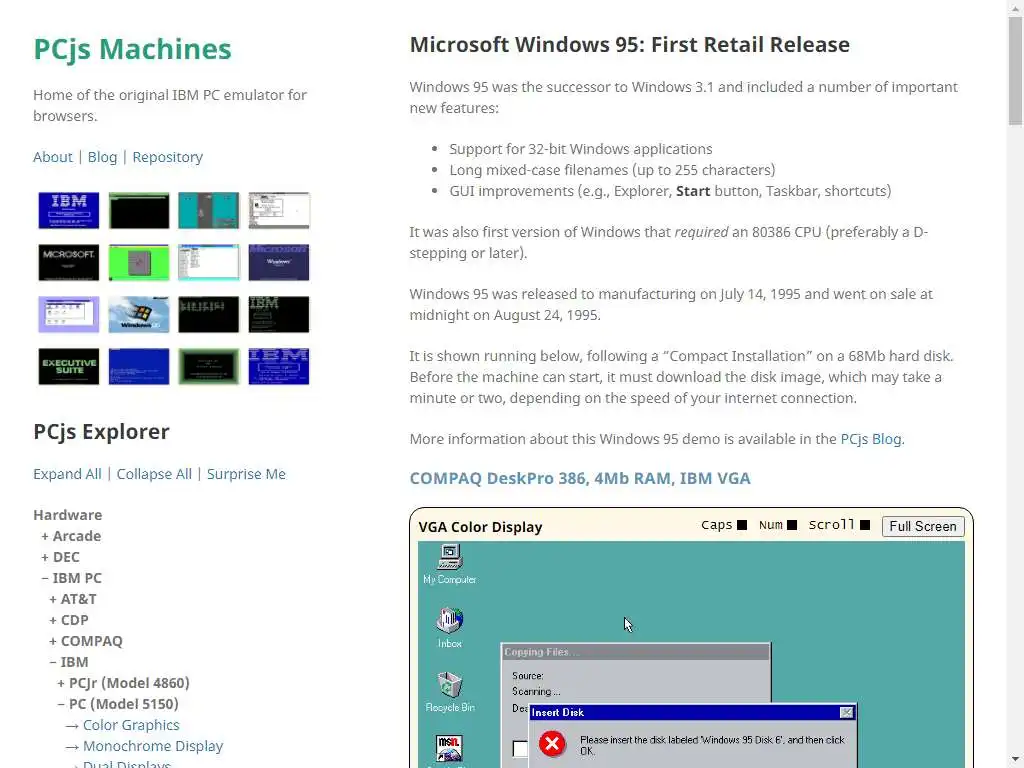Open black thumbnail with garbled white block text
Image resolution: width=1024 pixels, height=768 pixels.
pyautogui.click(x=209, y=314)
